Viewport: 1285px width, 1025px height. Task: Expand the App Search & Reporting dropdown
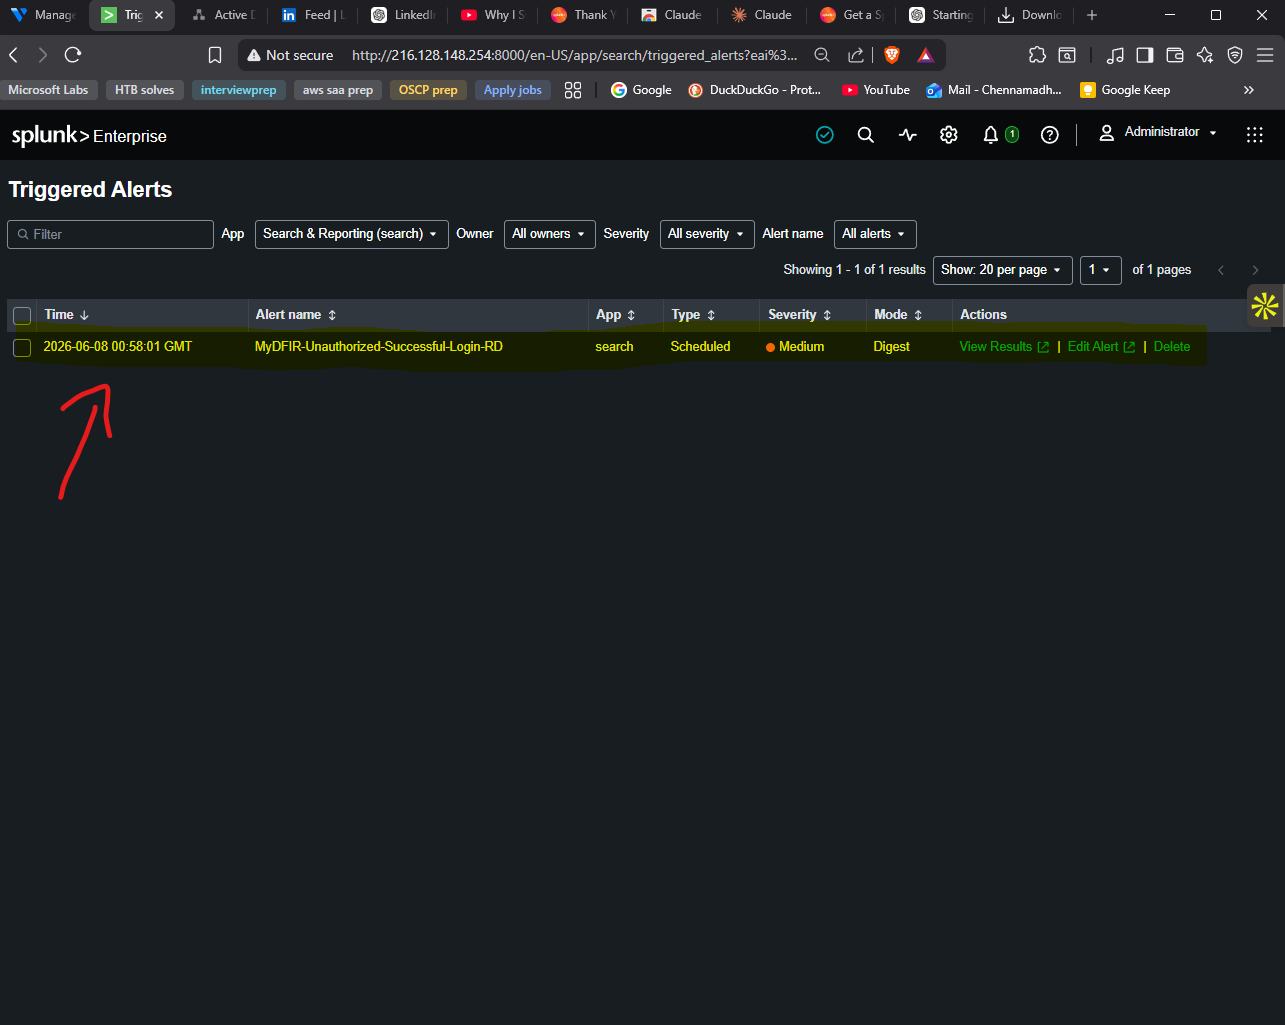coord(352,234)
